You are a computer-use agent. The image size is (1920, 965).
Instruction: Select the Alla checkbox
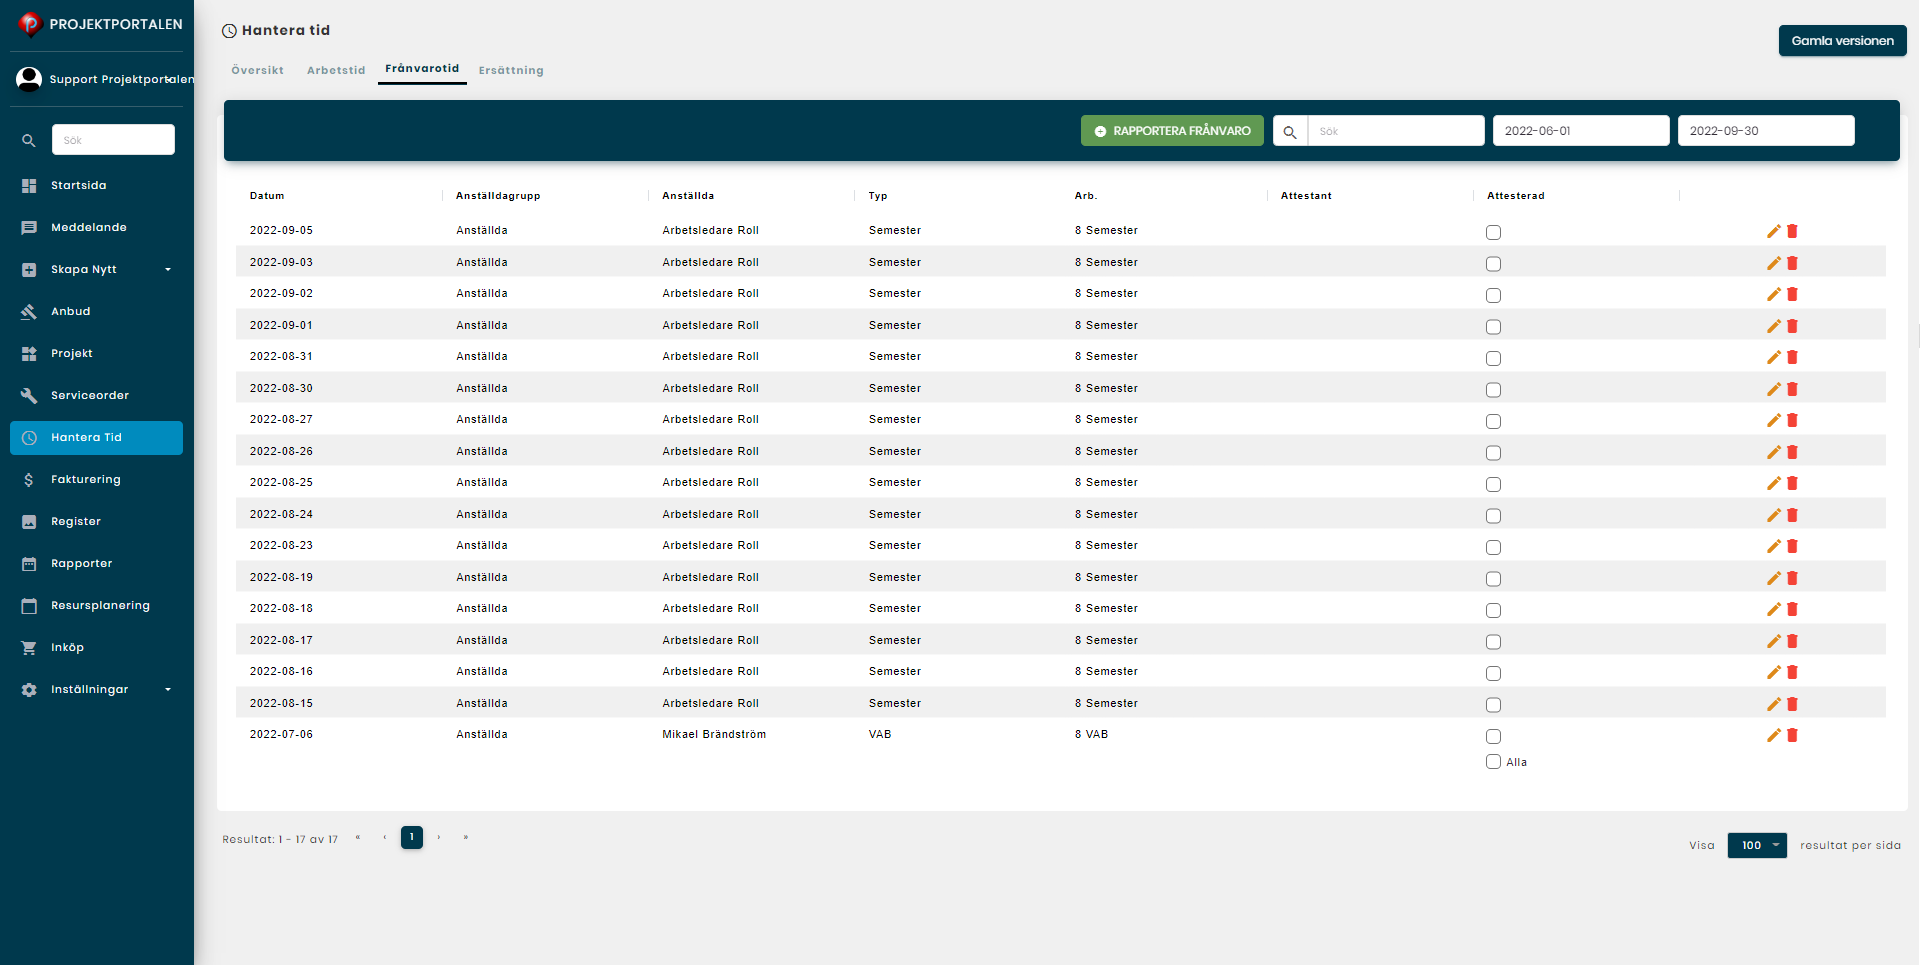tap(1493, 762)
